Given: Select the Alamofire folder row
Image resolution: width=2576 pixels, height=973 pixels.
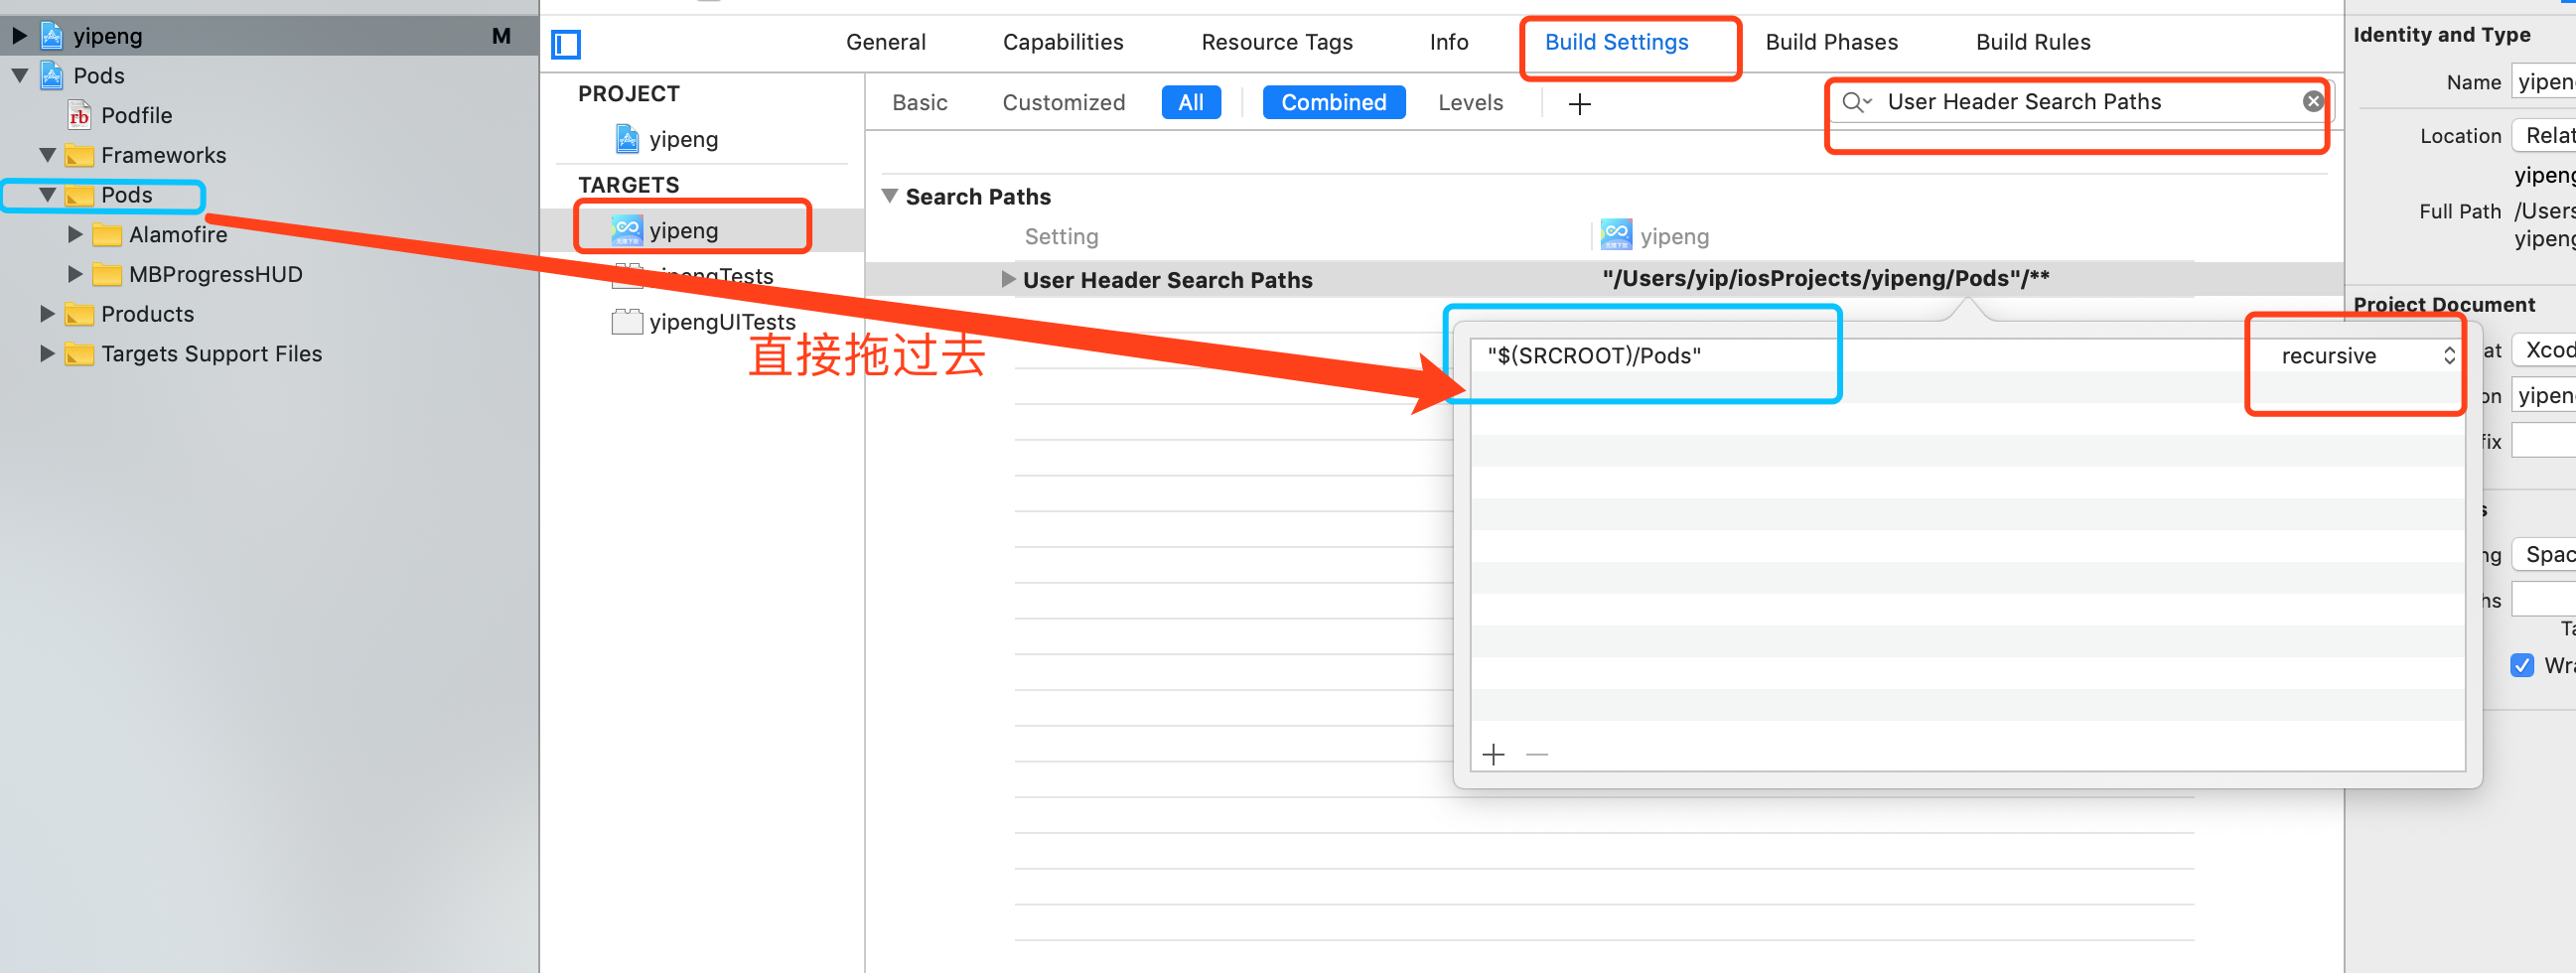Looking at the screenshot, I should [178, 235].
